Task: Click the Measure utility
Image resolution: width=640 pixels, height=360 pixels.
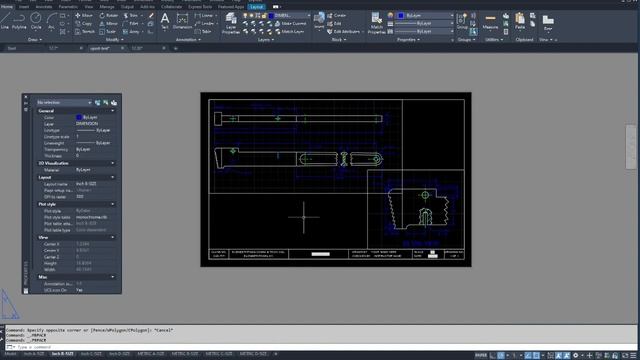Action: pos(490,21)
